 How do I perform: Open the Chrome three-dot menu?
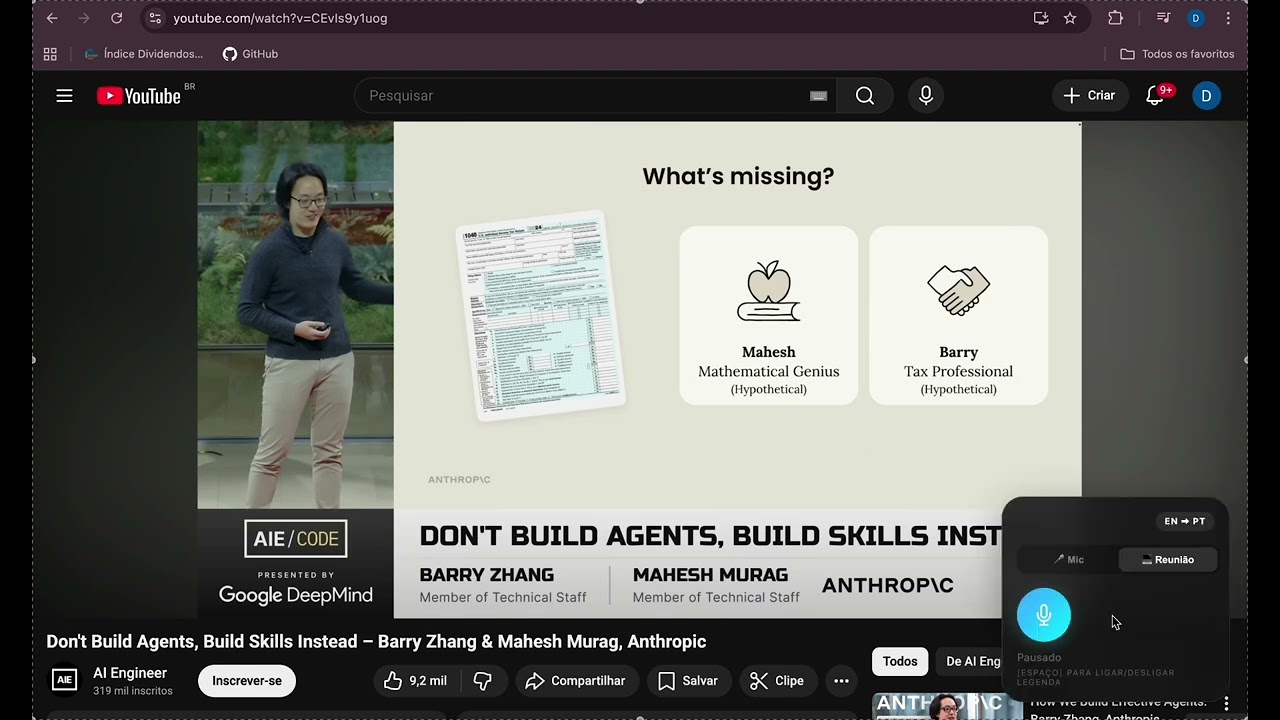(1228, 18)
